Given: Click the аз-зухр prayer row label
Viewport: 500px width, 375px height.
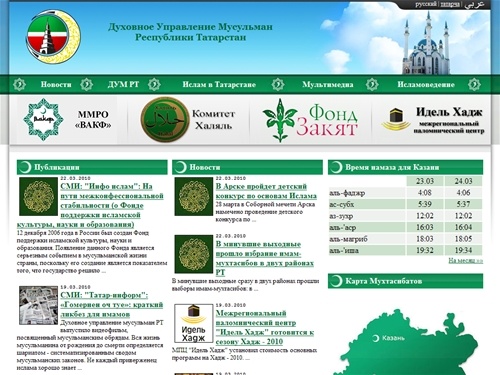Looking at the screenshot, I should click(341, 216).
